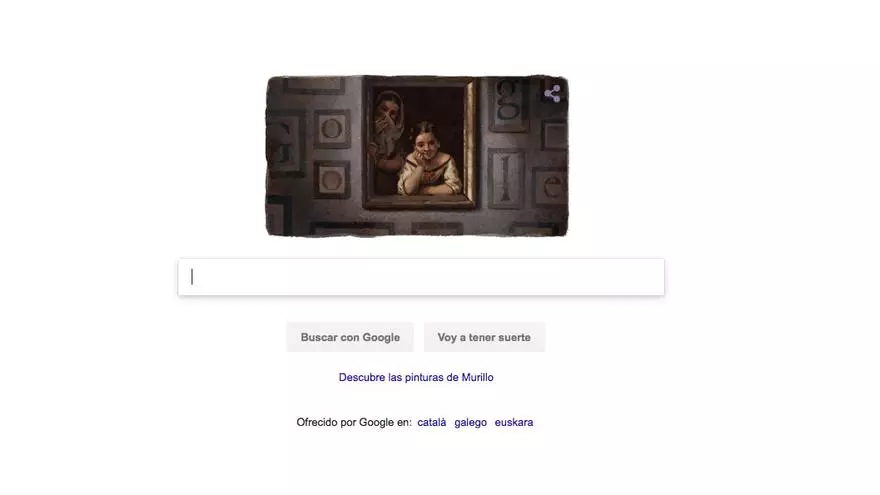Focus the Google search text box
The height and width of the screenshot is (495, 880).
tap(421, 277)
